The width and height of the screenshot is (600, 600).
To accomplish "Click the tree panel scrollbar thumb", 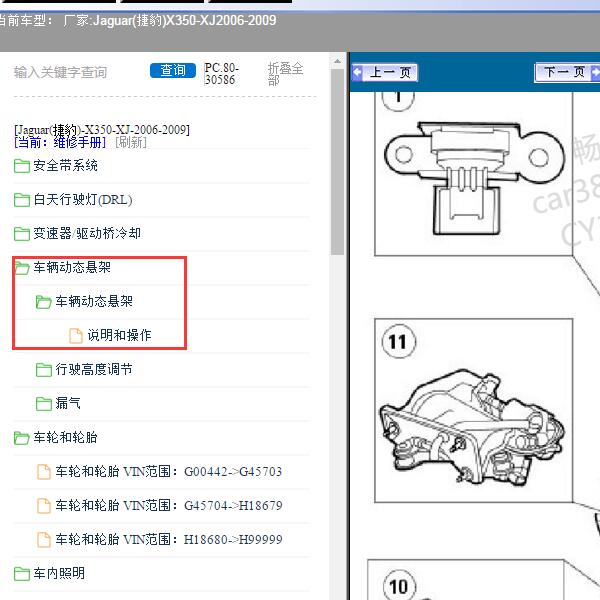I will (x=337, y=162).
